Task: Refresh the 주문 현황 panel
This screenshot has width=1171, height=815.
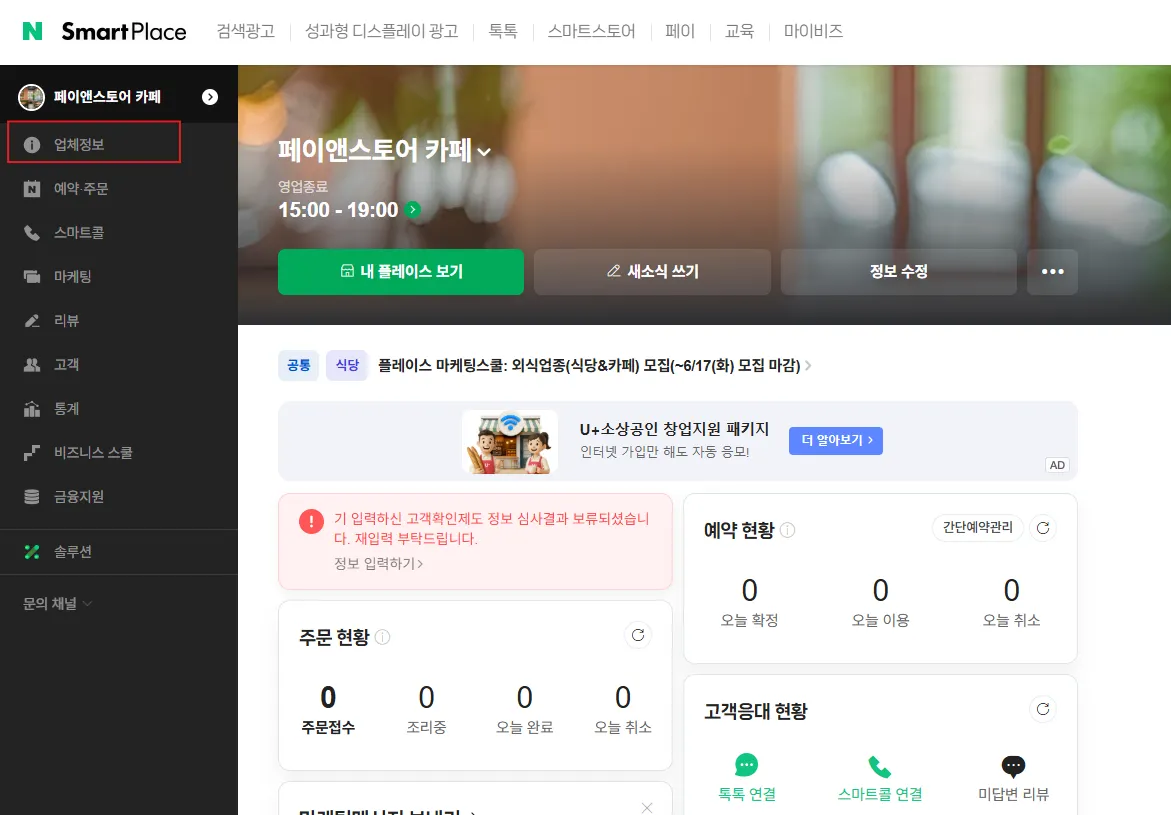Action: (x=638, y=635)
